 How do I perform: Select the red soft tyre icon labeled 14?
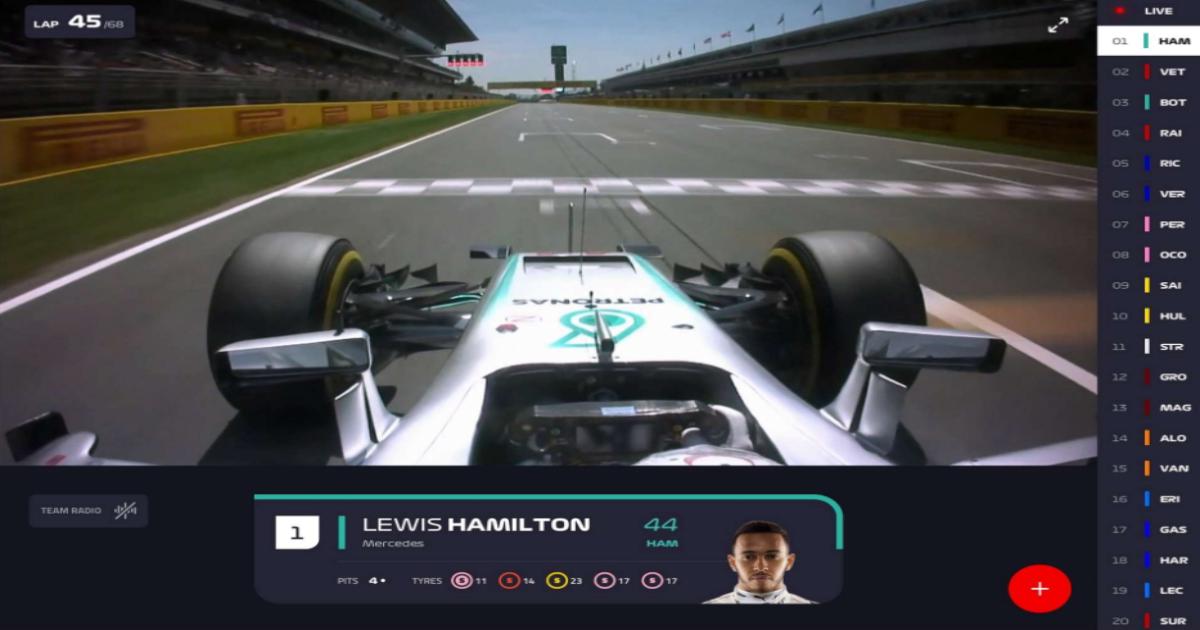[x=509, y=580]
